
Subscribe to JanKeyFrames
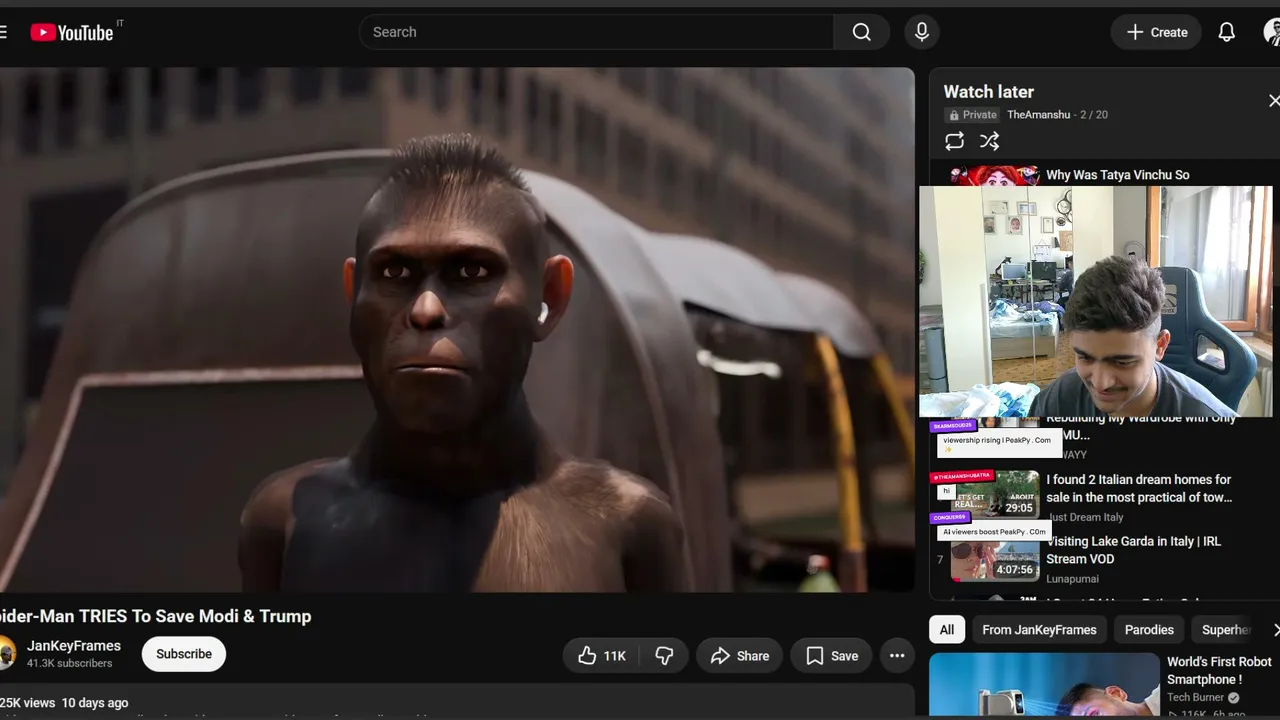184,654
